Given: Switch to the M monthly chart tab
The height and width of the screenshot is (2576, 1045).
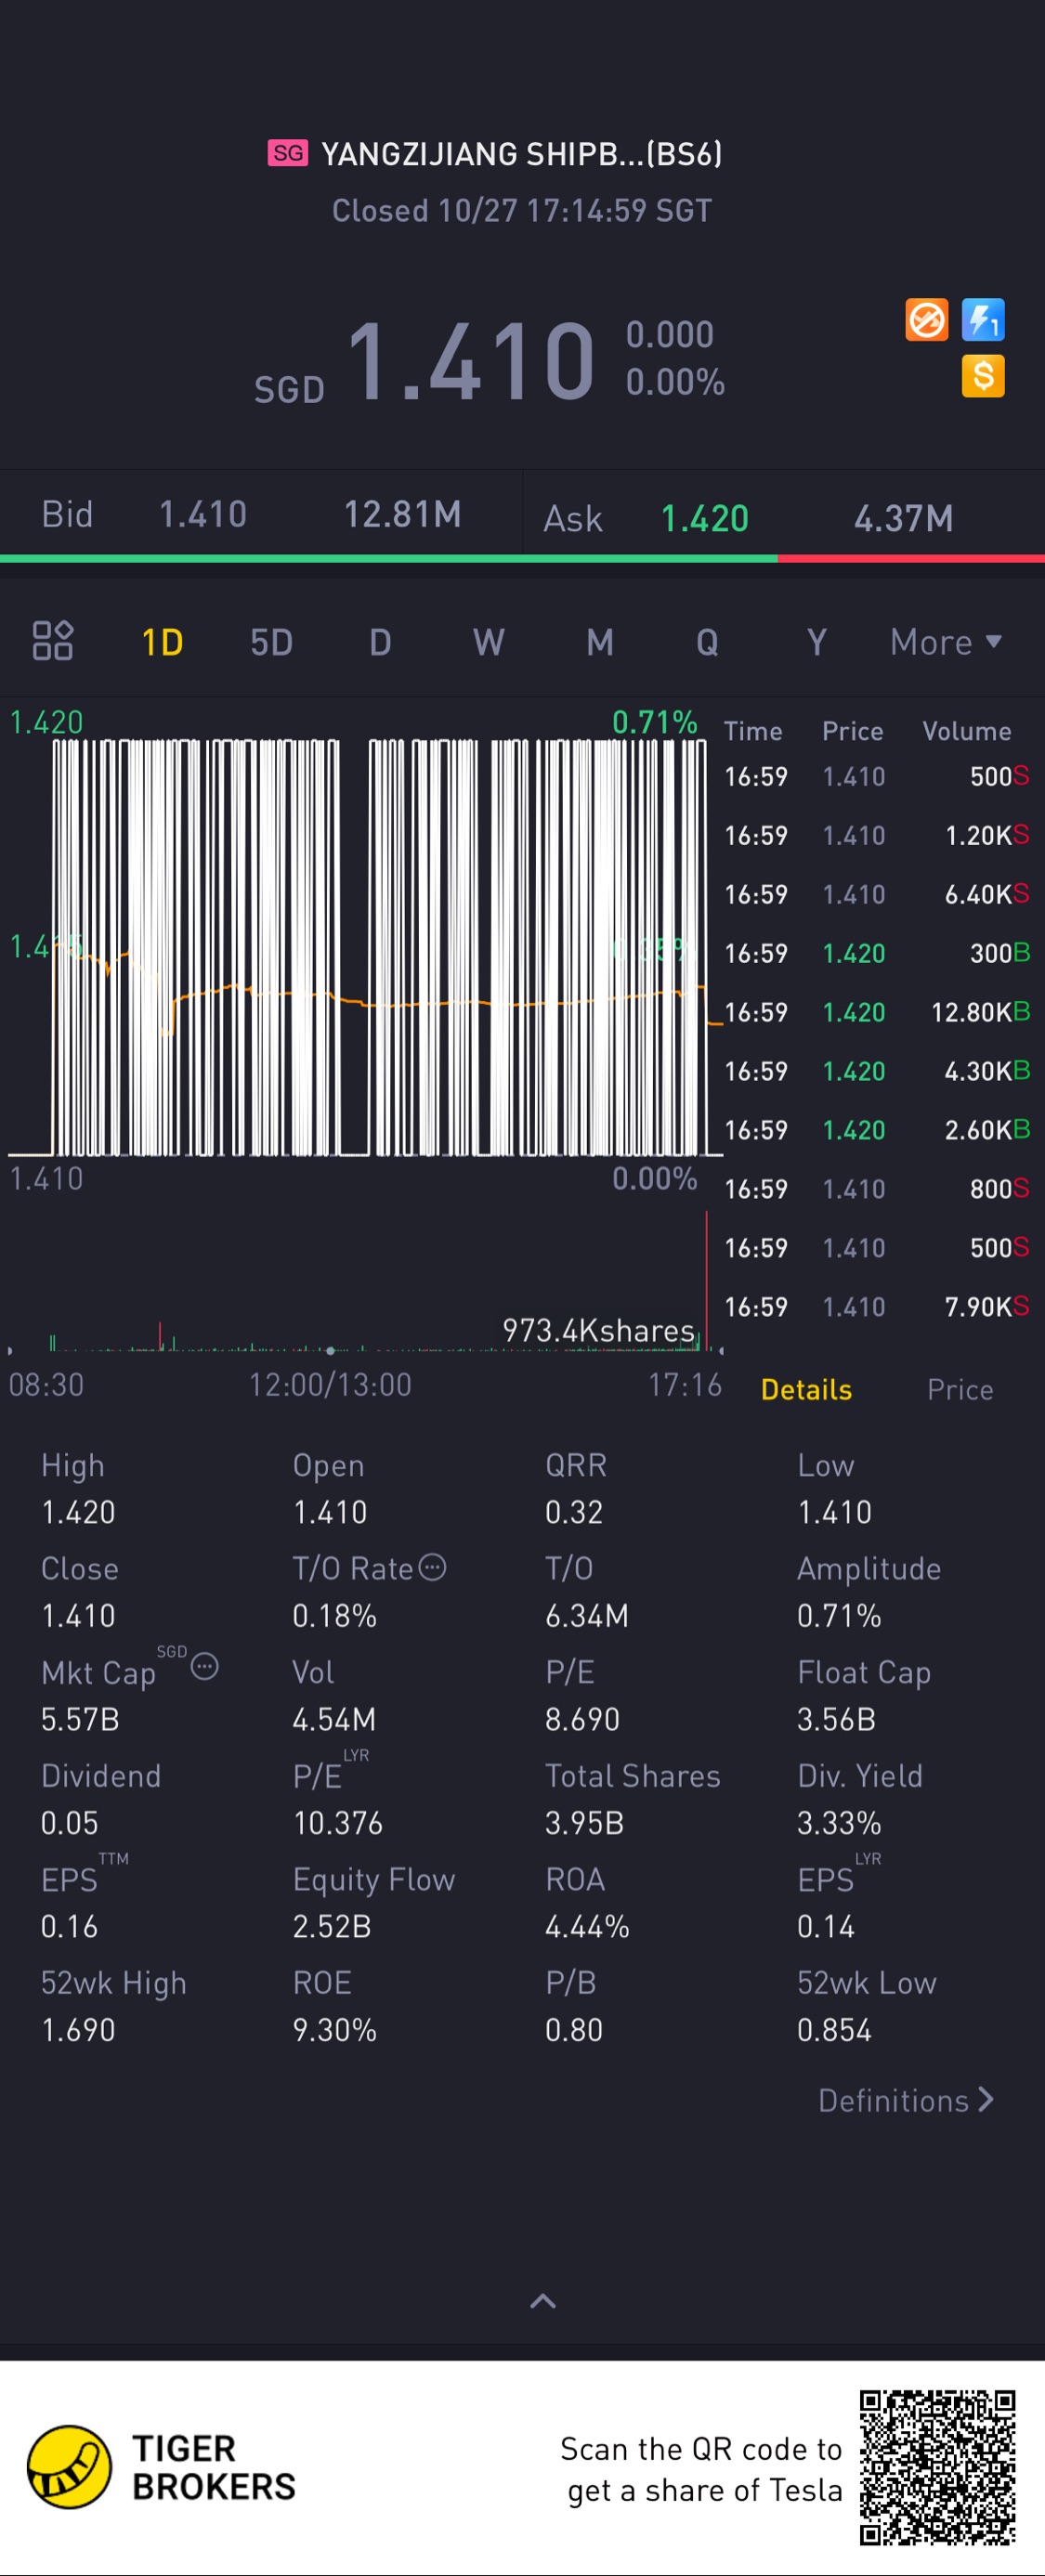Looking at the screenshot, I should 599,642.
